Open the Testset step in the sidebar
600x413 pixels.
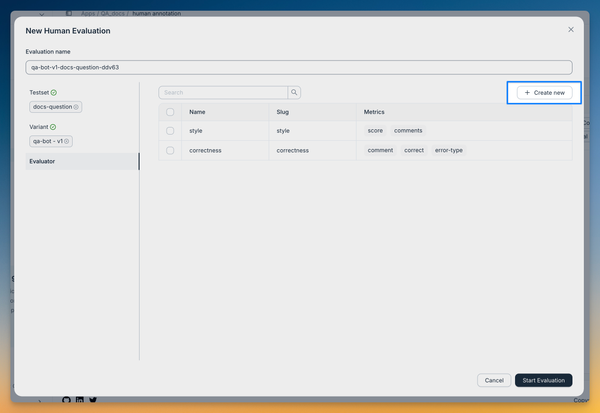39,92
